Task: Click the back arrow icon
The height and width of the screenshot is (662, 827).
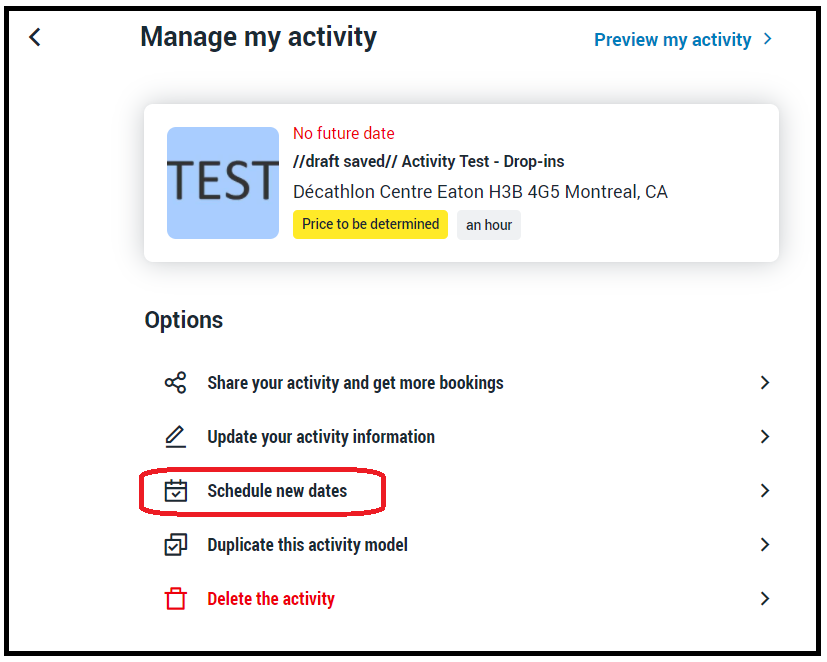Action: tap(35, 38)
